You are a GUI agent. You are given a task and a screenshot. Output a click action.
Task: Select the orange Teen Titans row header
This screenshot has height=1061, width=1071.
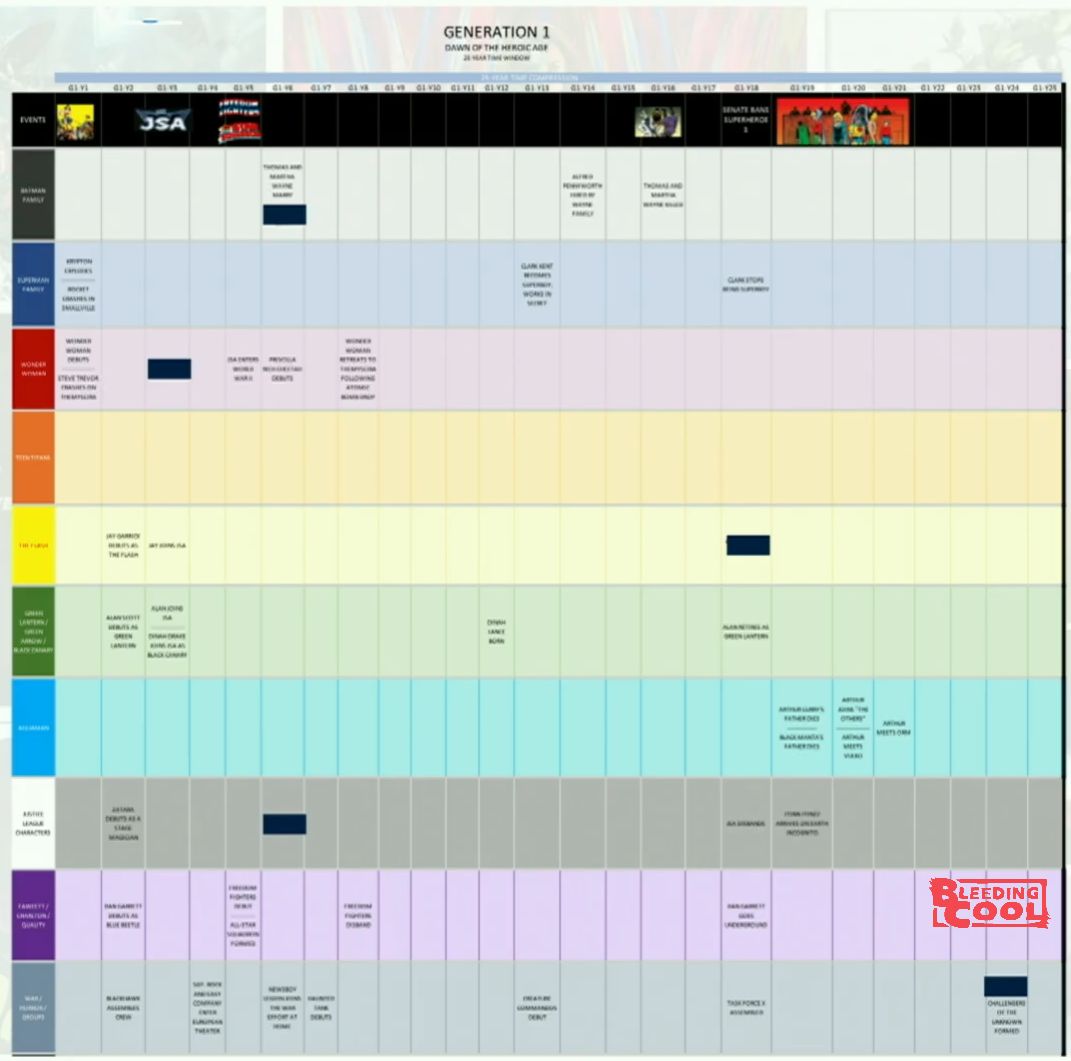point(32,458)
